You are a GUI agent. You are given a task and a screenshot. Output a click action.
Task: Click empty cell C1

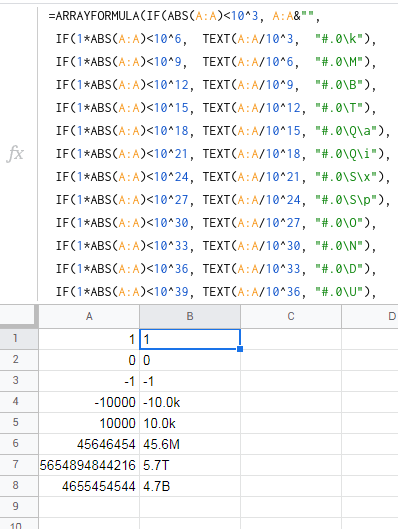[291, 339]
